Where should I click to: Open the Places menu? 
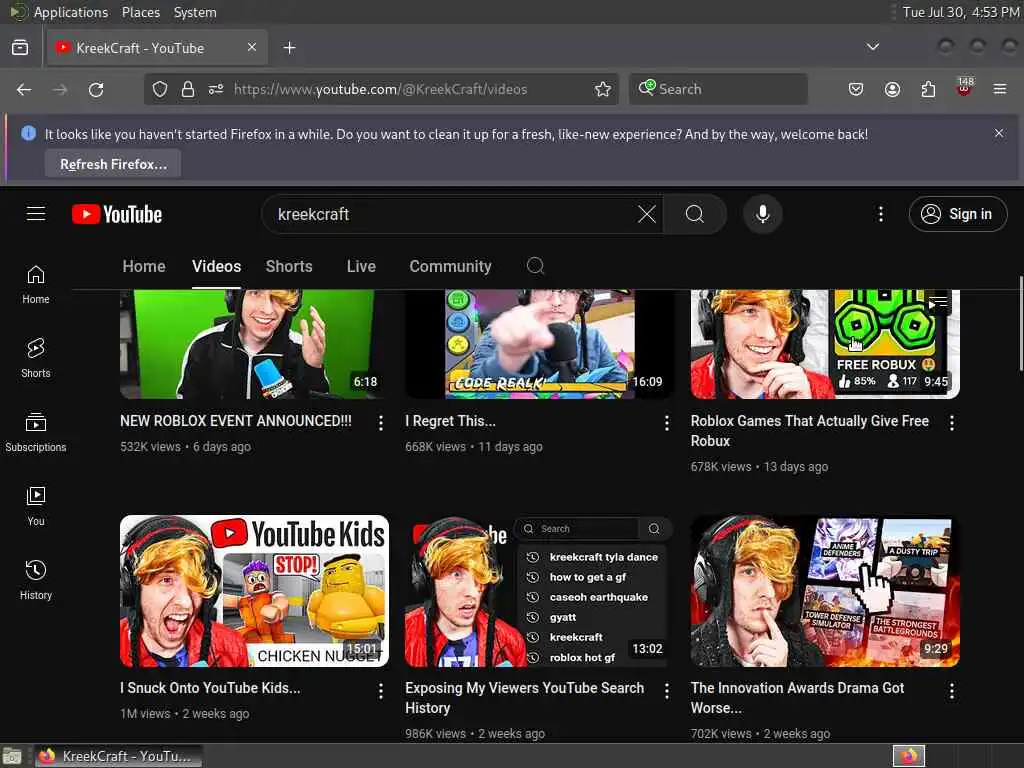140,12
